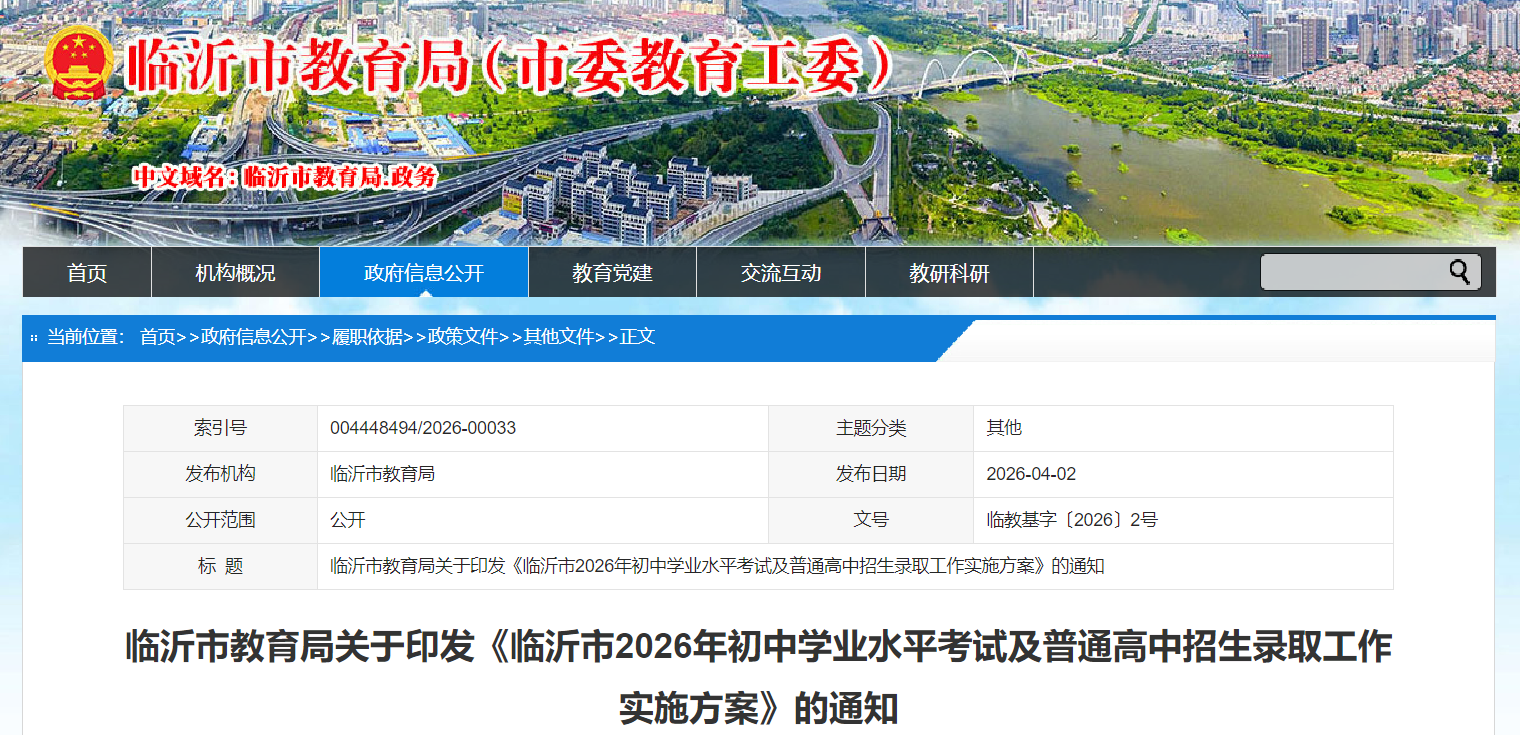Select the 政府信息公开 navigation tab
1520x735 pixels.
point(424,272)
